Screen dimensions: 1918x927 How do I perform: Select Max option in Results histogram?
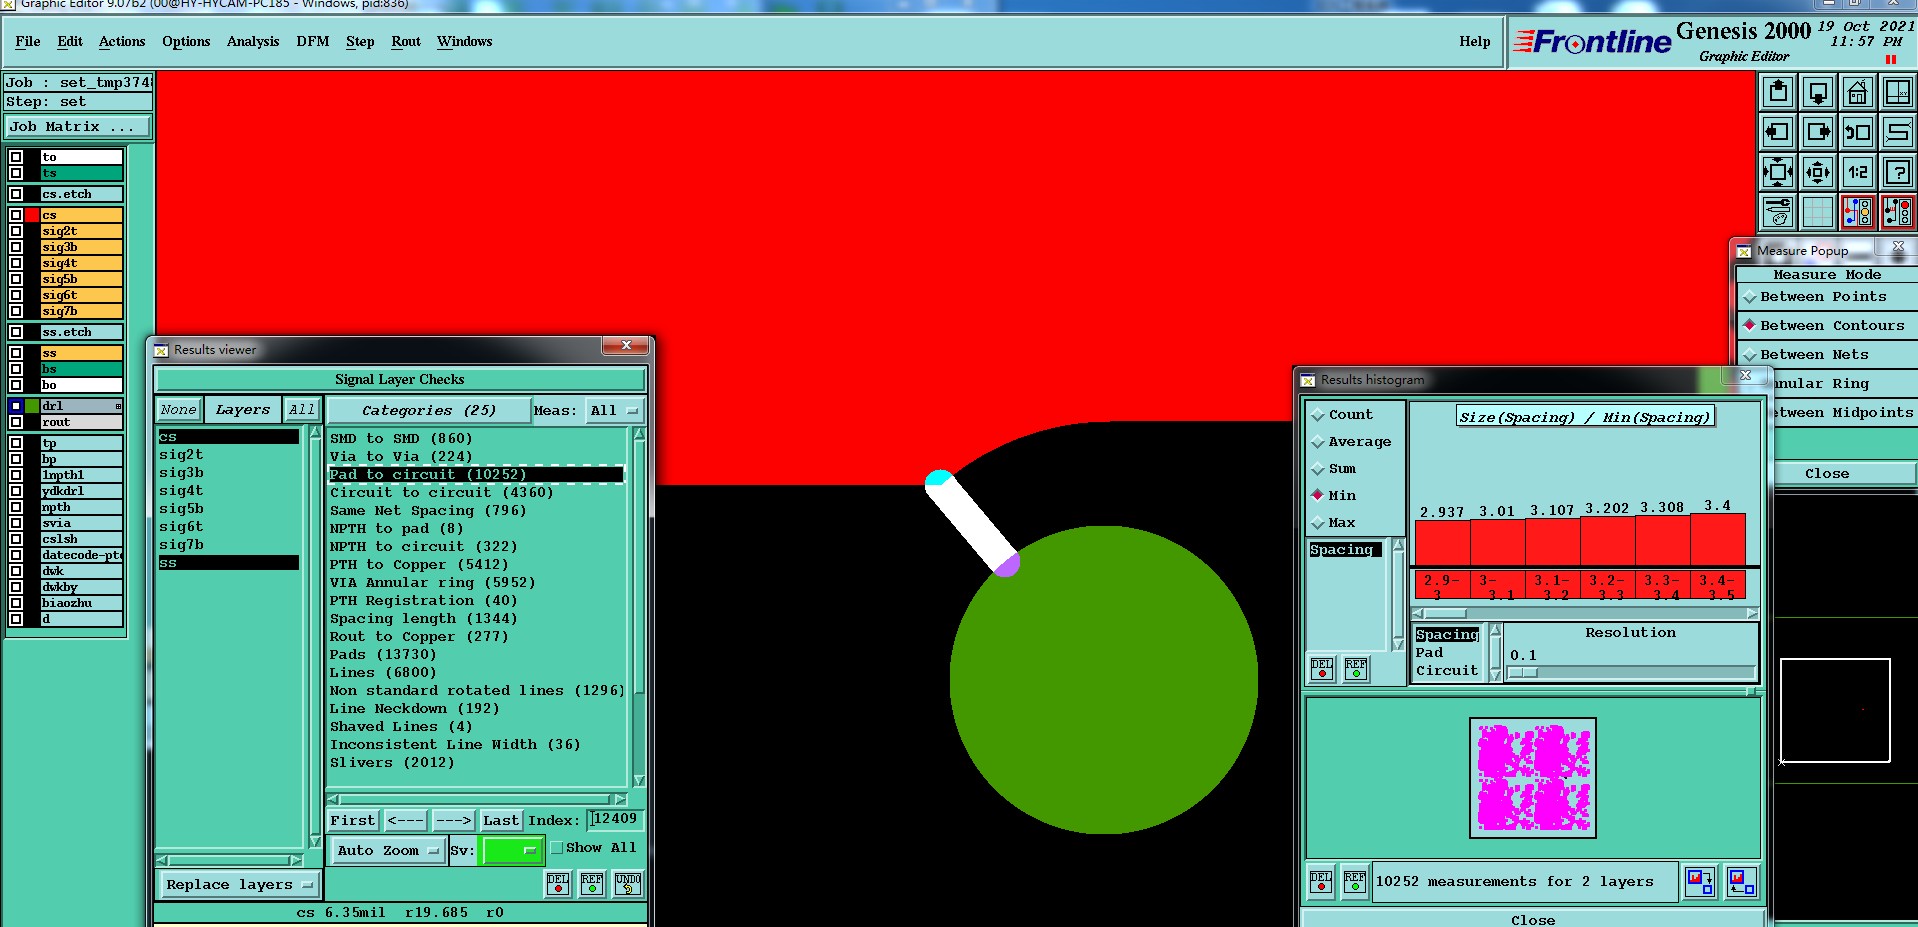click(1334, 523)
